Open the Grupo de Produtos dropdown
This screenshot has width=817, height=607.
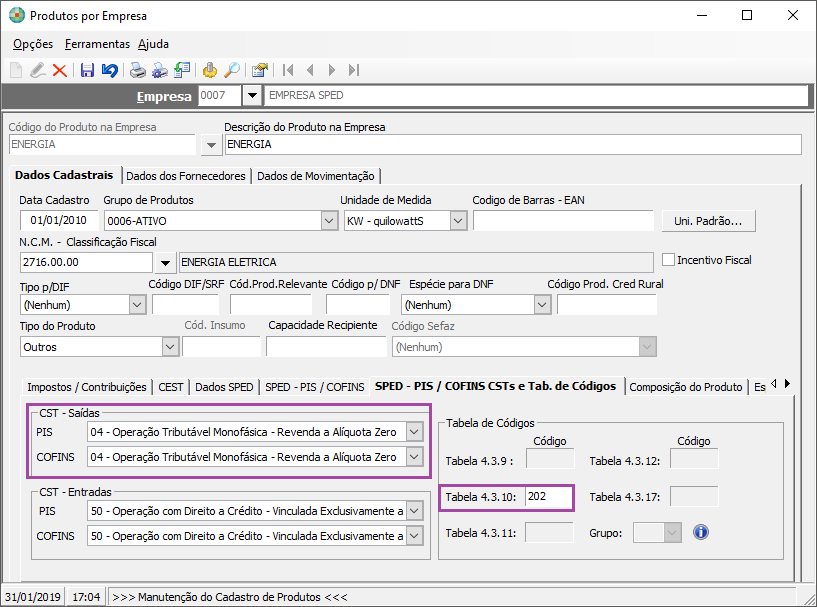329,221
